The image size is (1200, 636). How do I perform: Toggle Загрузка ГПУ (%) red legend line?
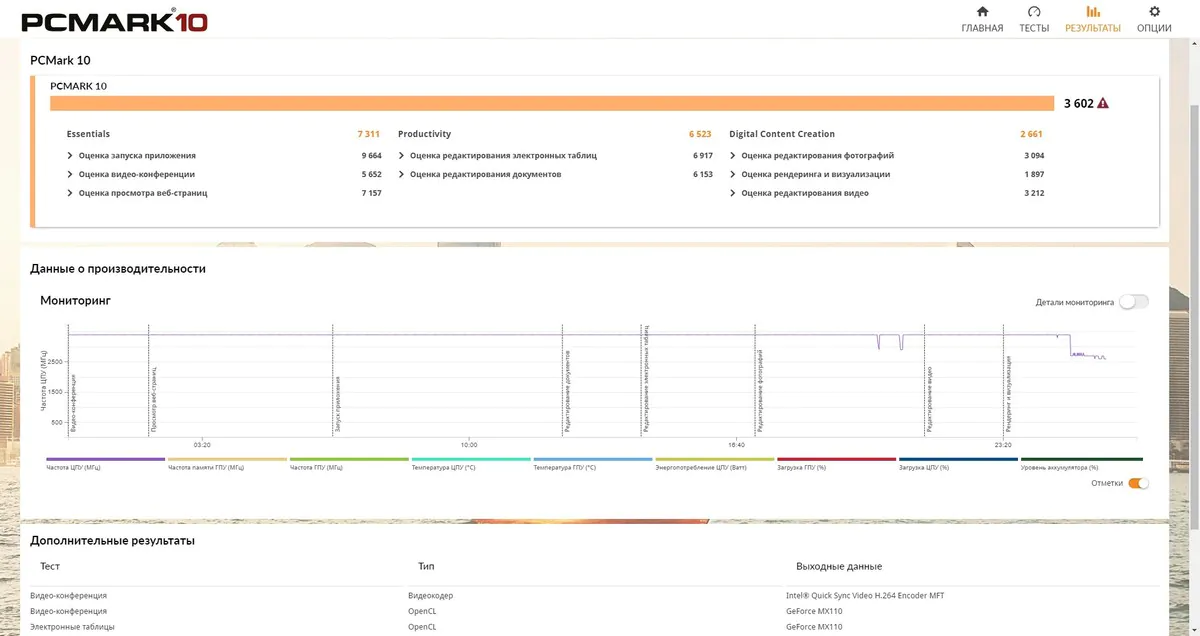(x=837, y=463)
